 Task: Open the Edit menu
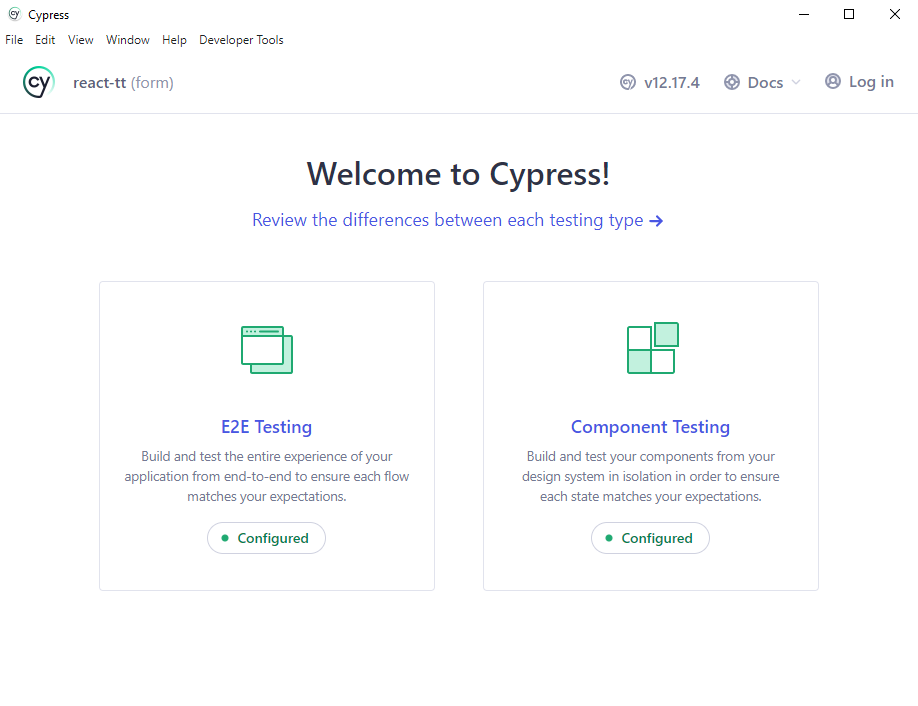coord(45,40)
